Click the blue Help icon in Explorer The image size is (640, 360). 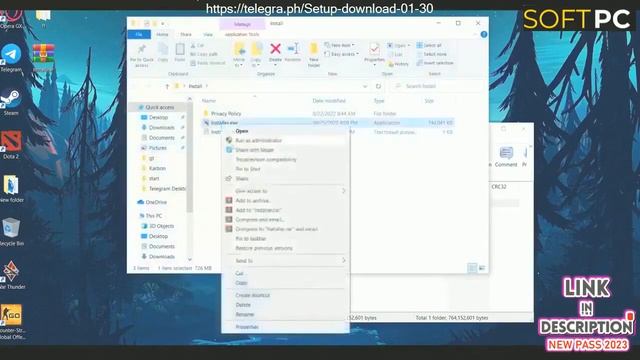tap(484, 35)
